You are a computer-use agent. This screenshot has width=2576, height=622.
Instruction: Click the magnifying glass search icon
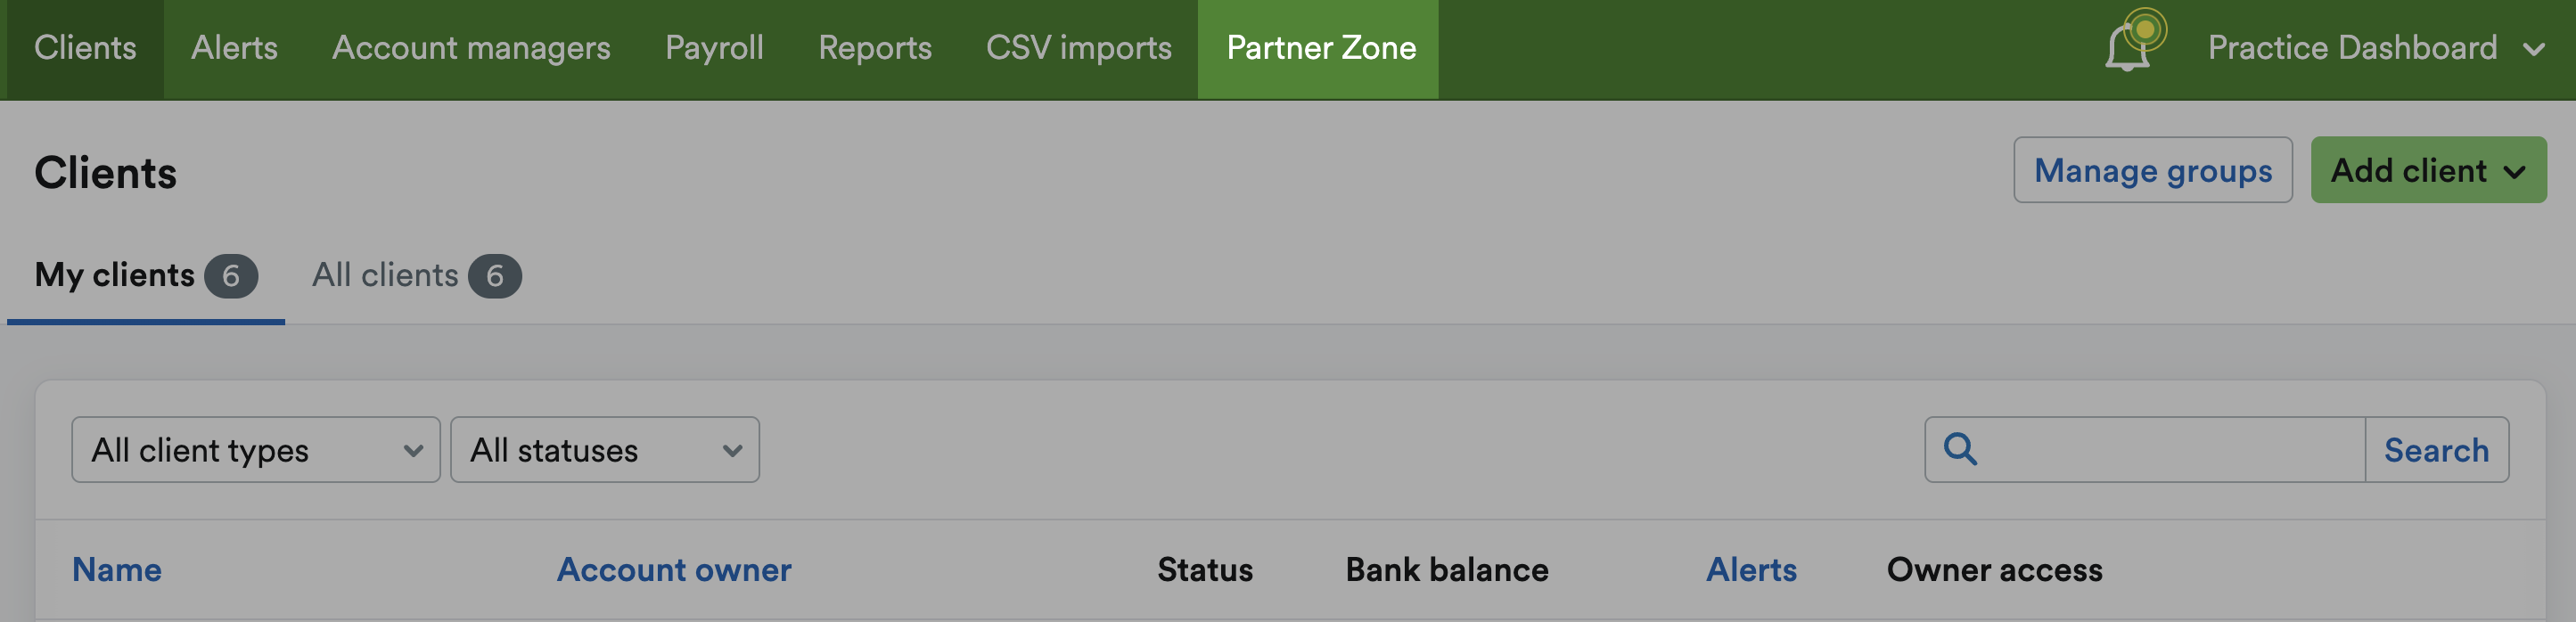coord(1959,449)
